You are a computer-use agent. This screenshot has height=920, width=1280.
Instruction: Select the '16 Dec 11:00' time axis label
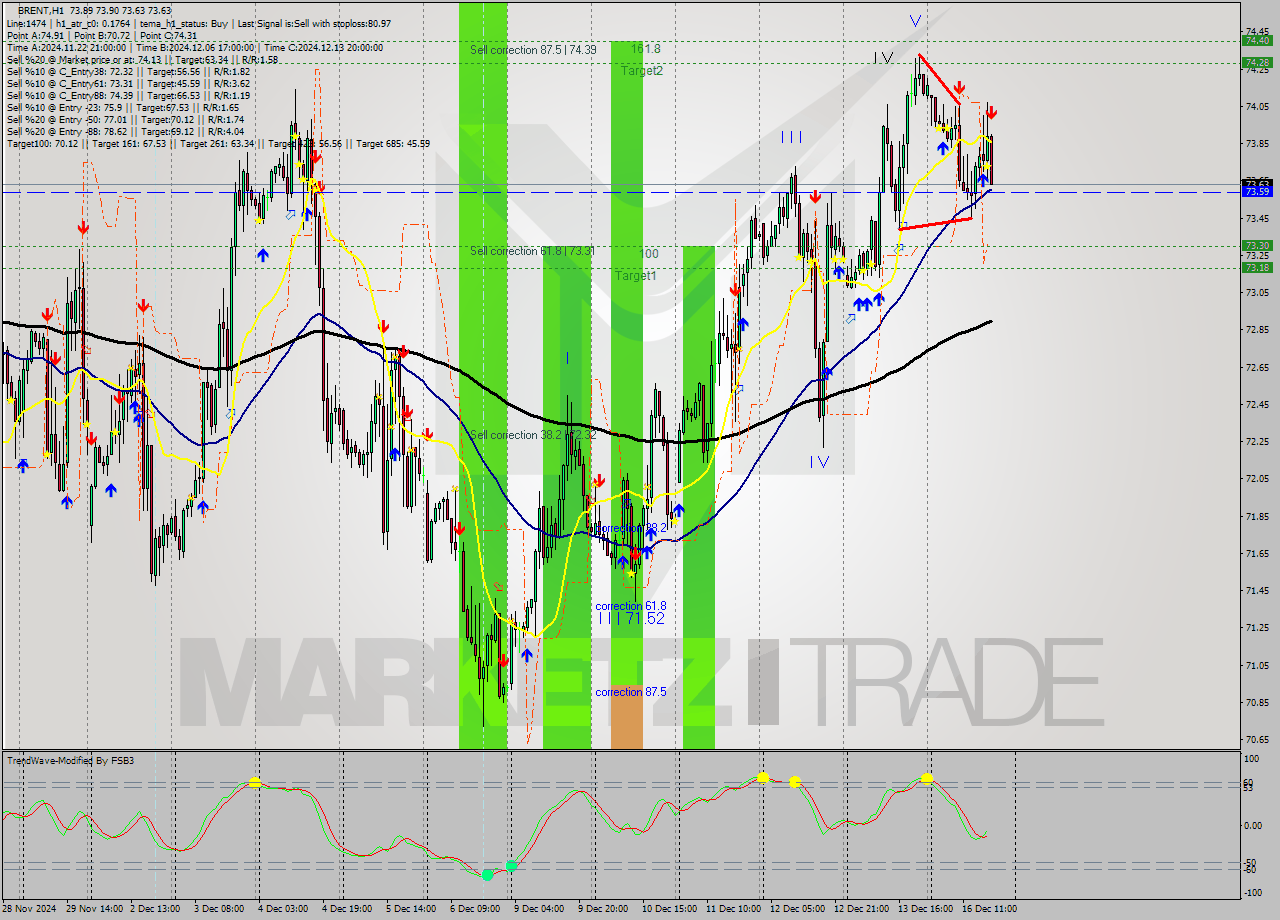[x=987, y=909]
